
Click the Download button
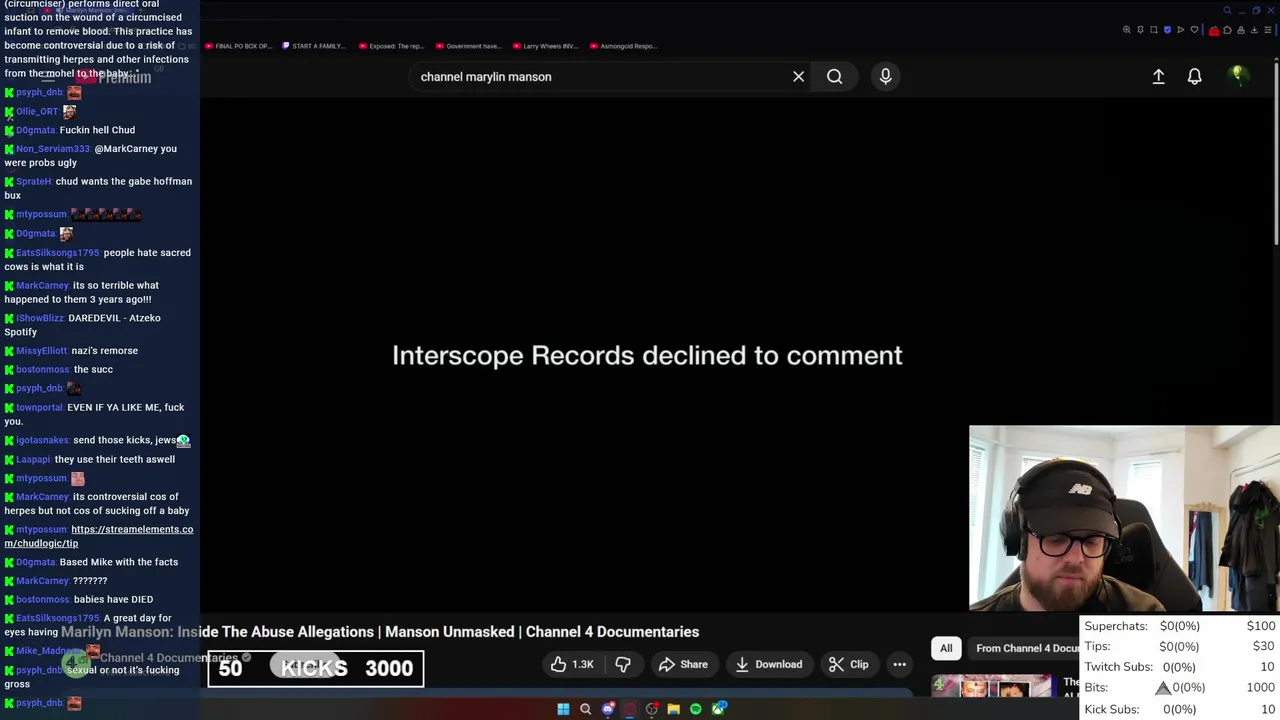click(768, 664)
